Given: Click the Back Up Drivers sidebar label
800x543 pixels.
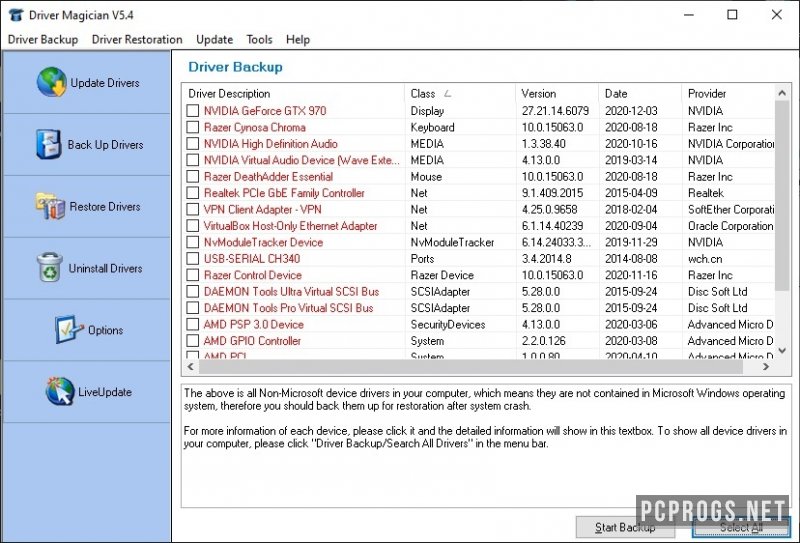Looking at the screenshot, I should 106,144.
